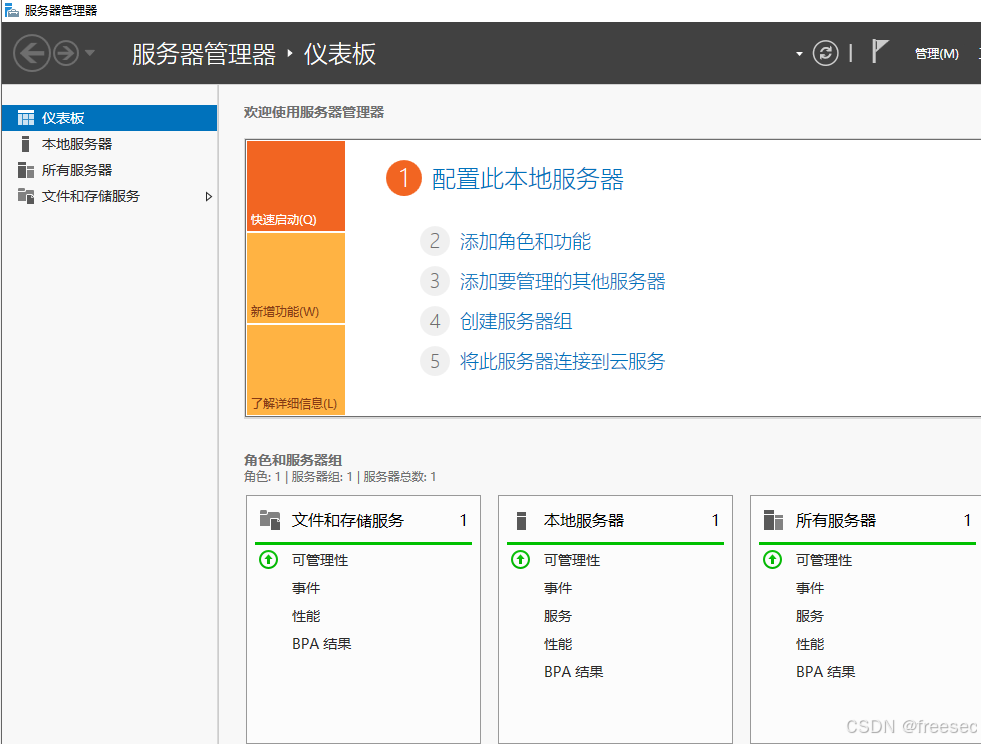Click green manageability arrow in 文件和存储服务 tile
981x744 pixels.
click(268, 560)
